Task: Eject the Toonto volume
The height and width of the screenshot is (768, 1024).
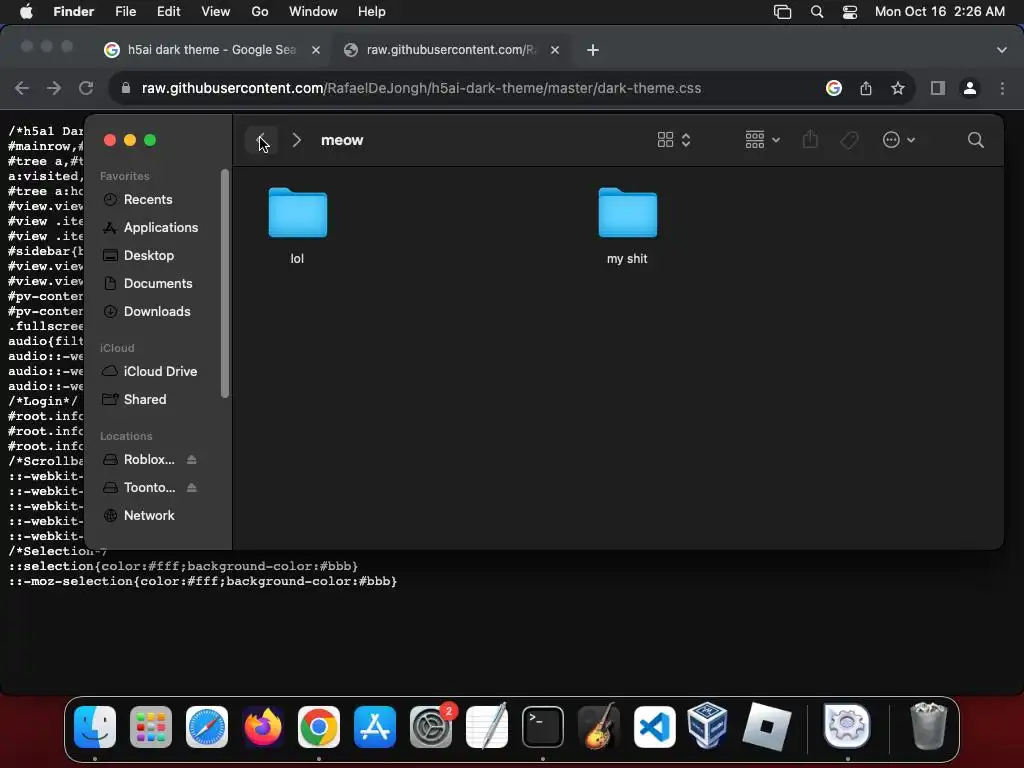Action: tap(191, 488)
